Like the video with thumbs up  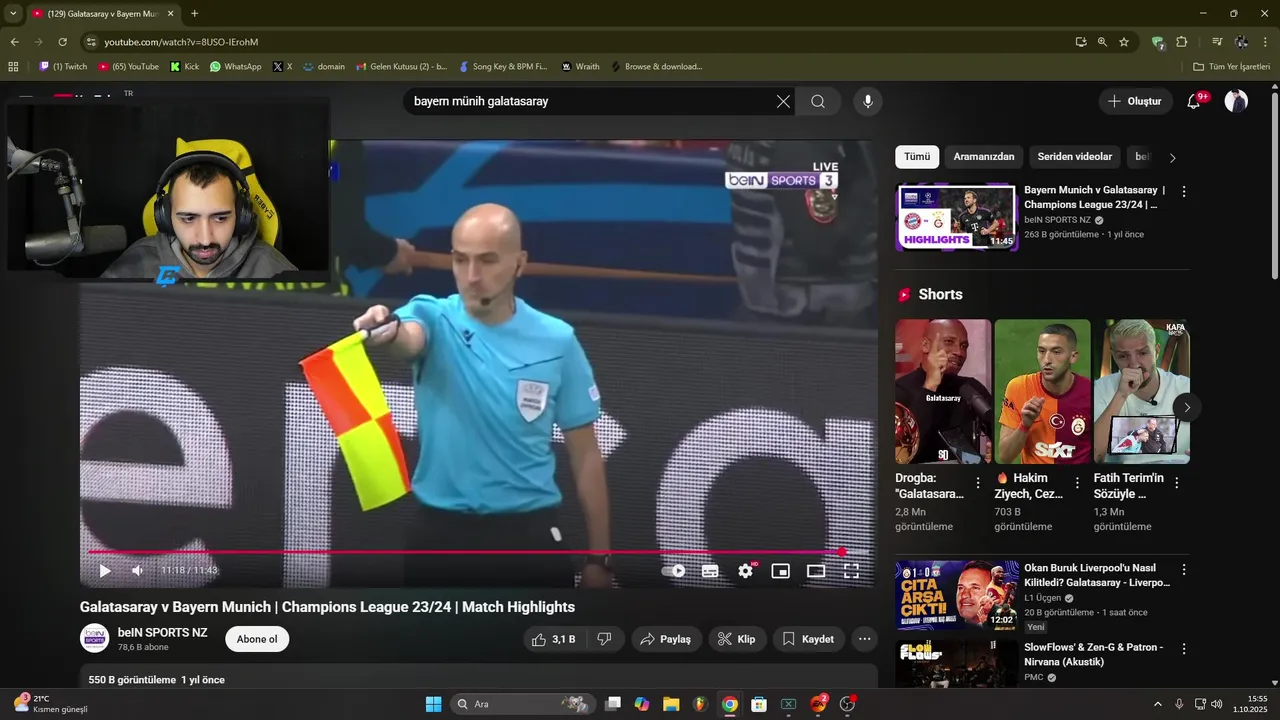[x=552, y=639]
